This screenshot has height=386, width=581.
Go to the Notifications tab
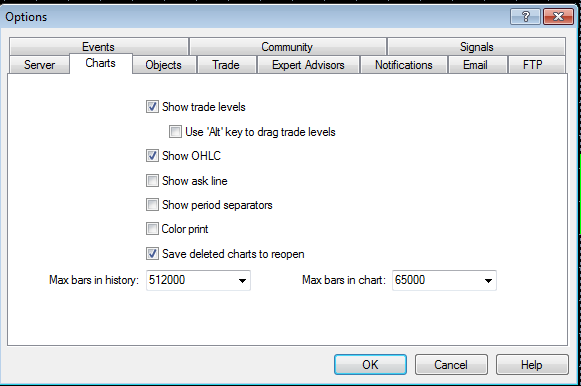point(404,65)
